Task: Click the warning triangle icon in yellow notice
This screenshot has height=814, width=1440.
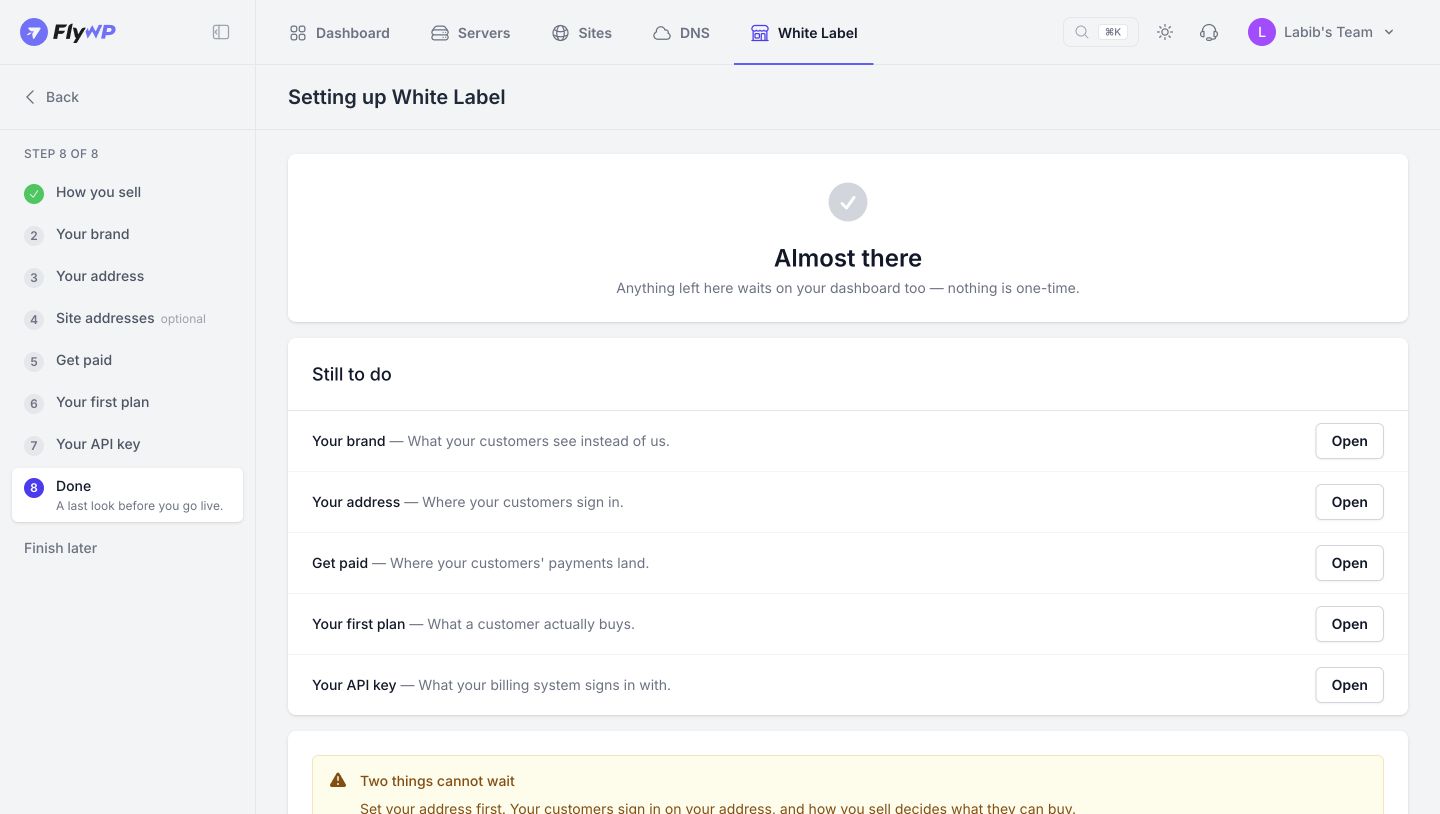Action: click(338, 780)
